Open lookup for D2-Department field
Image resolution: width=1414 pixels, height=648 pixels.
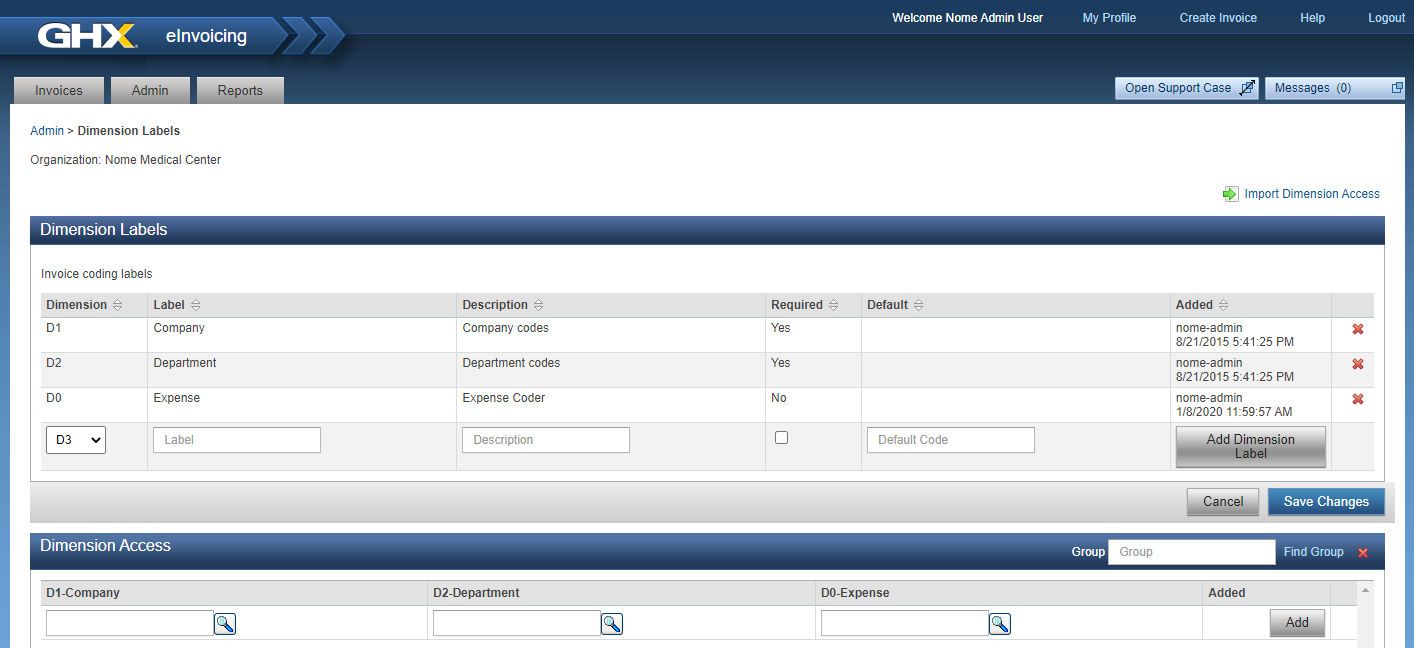[x=612, y=624]
